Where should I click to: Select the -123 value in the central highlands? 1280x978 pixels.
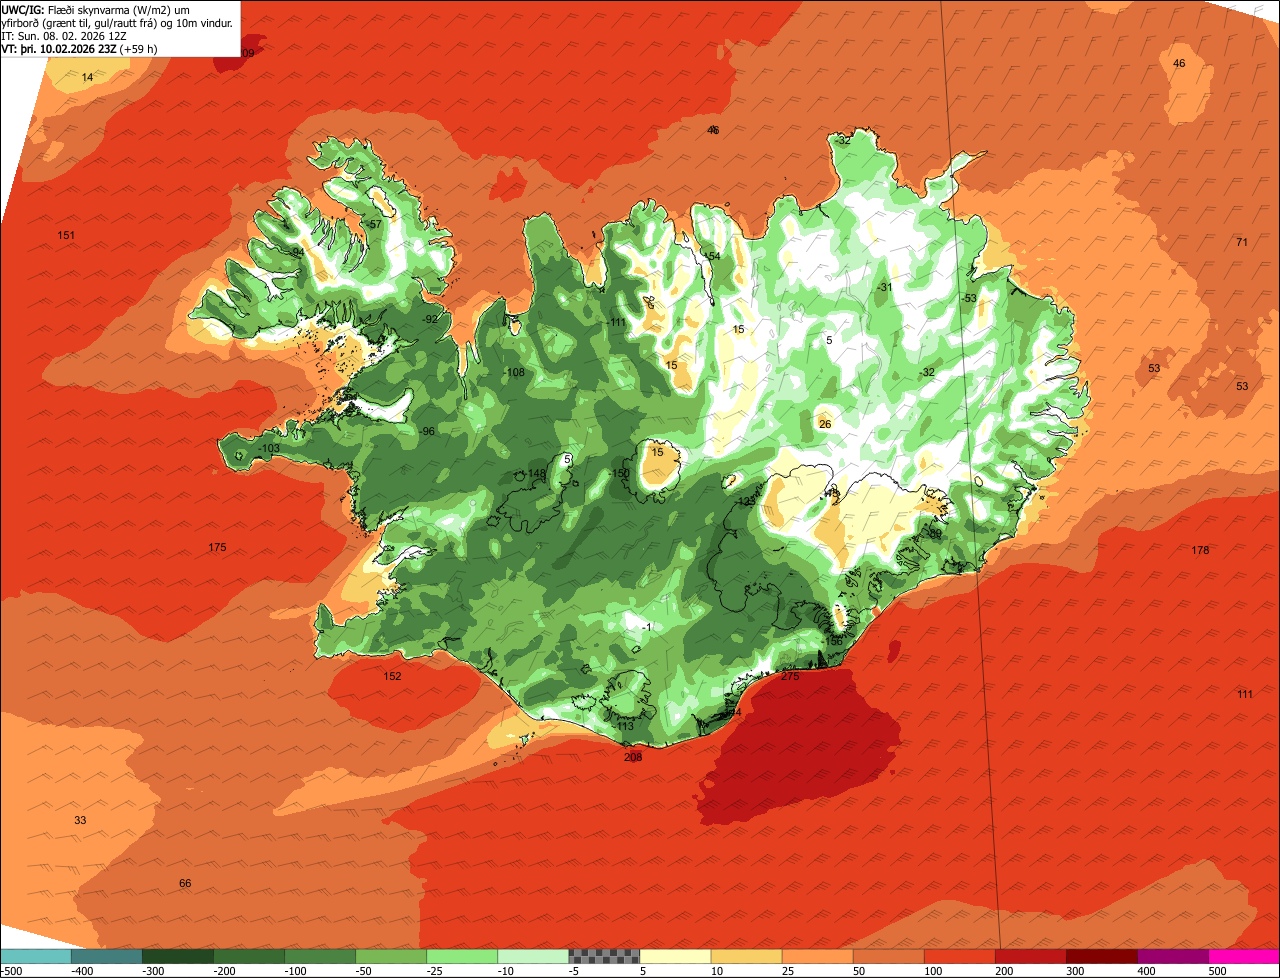745,501
